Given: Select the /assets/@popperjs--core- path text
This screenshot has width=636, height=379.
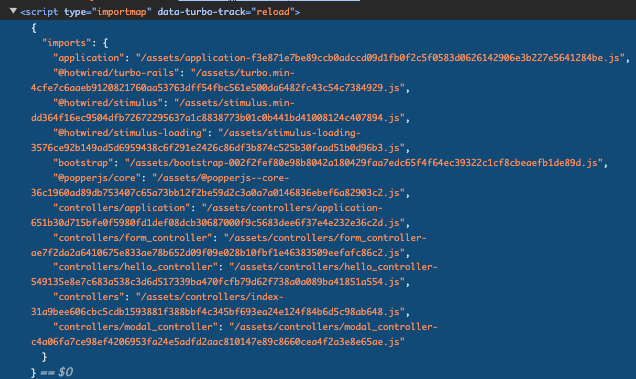Looking at the screenshot, I should [x=221, y=178].
